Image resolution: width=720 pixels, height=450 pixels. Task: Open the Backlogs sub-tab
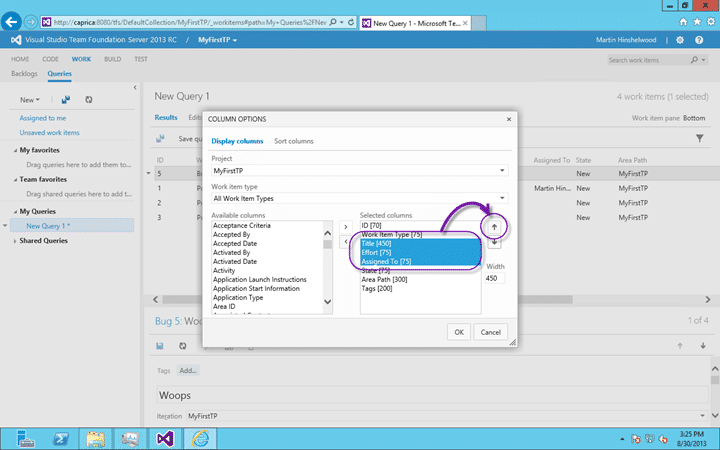tap(24, 73)
